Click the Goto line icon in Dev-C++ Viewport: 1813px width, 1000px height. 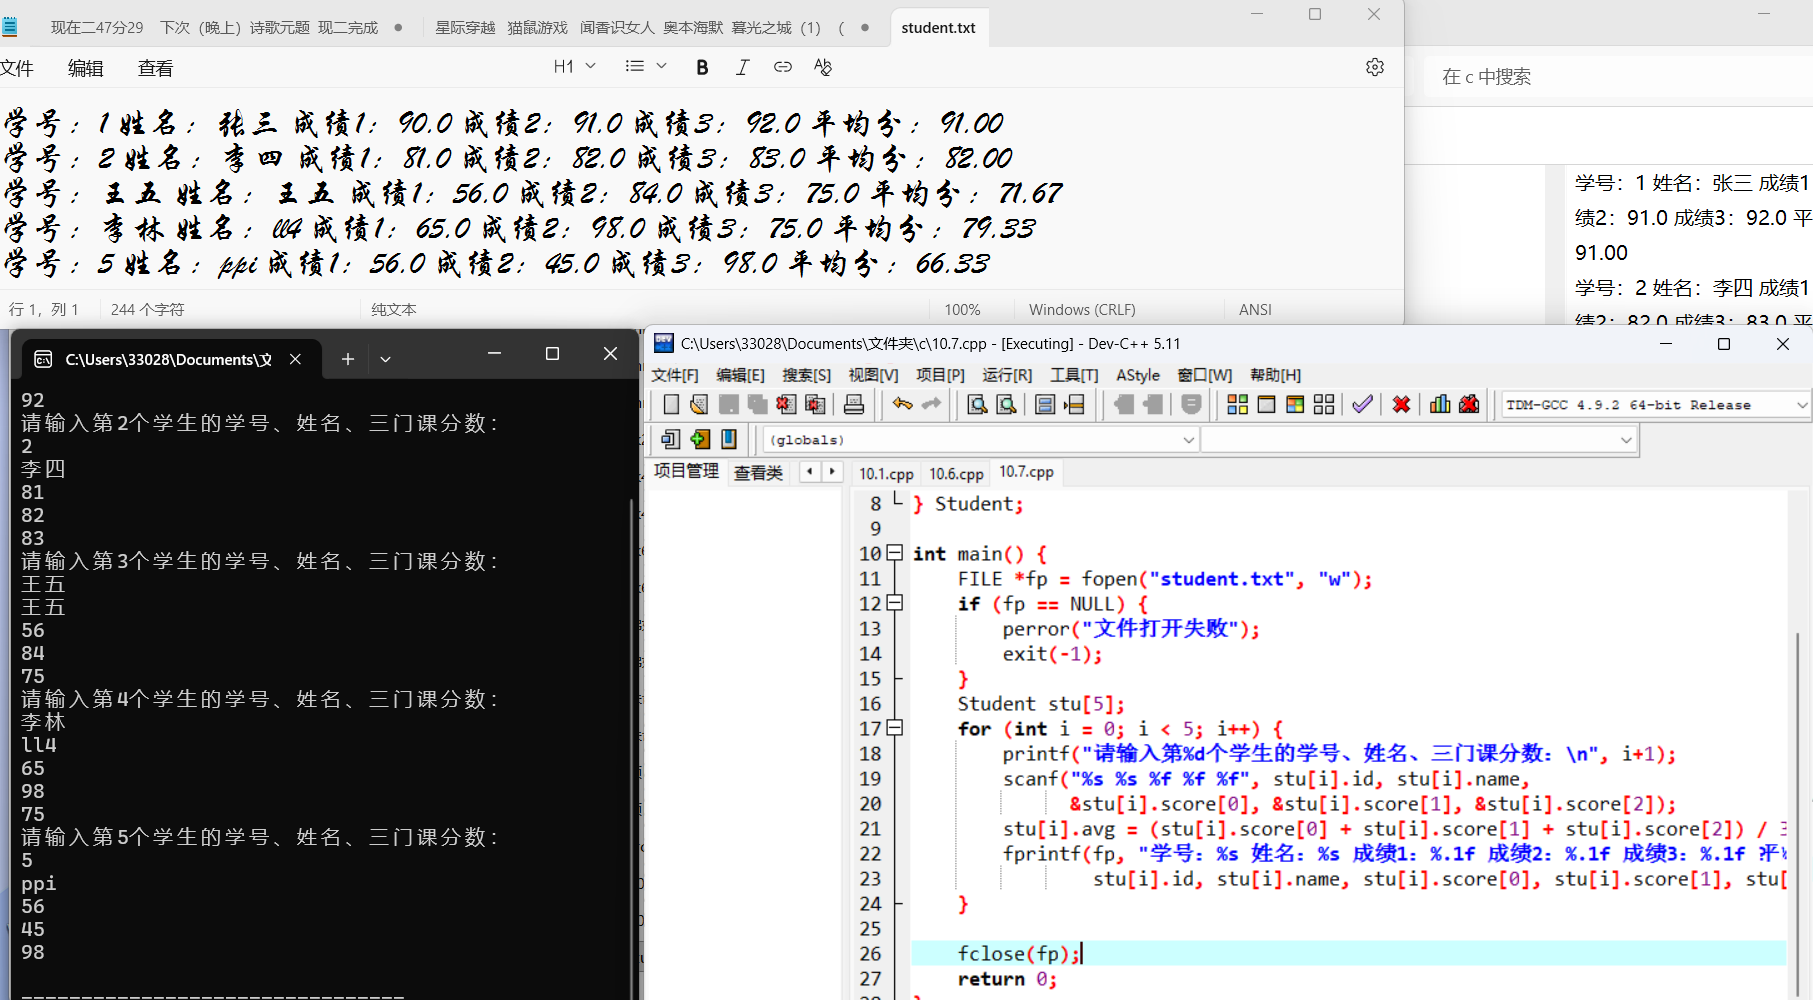click(1074, 404)
